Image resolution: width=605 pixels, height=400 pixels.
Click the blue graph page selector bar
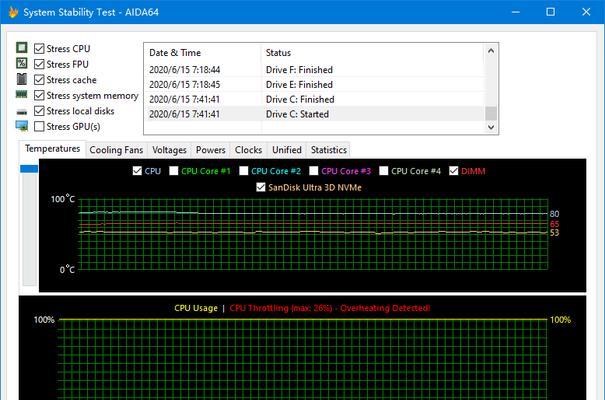point(29,169)
